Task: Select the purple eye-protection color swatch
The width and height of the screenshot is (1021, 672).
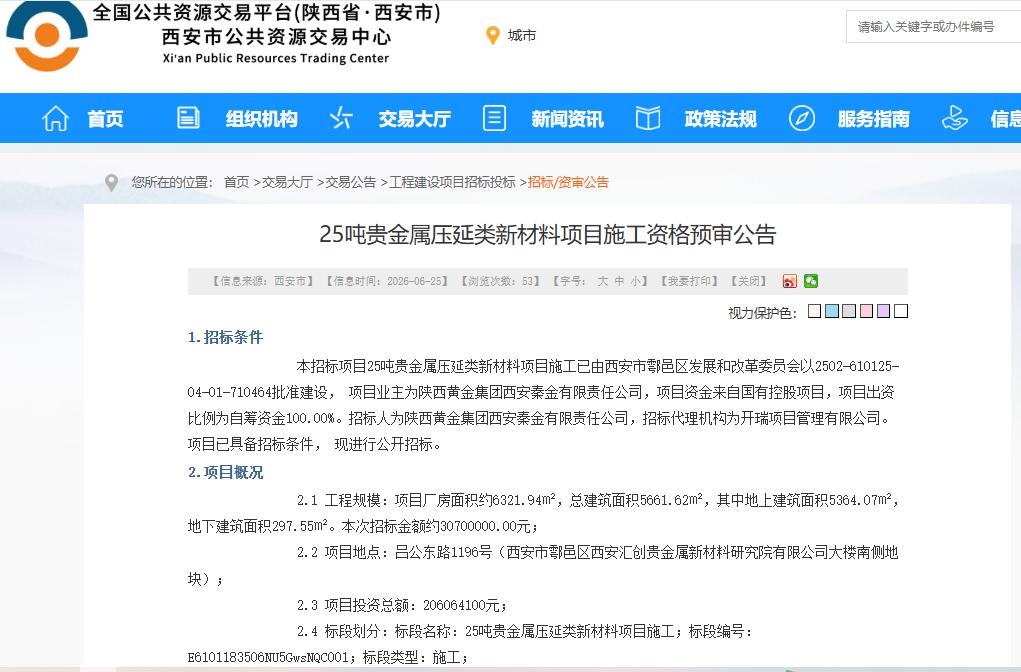Action: 884,311
